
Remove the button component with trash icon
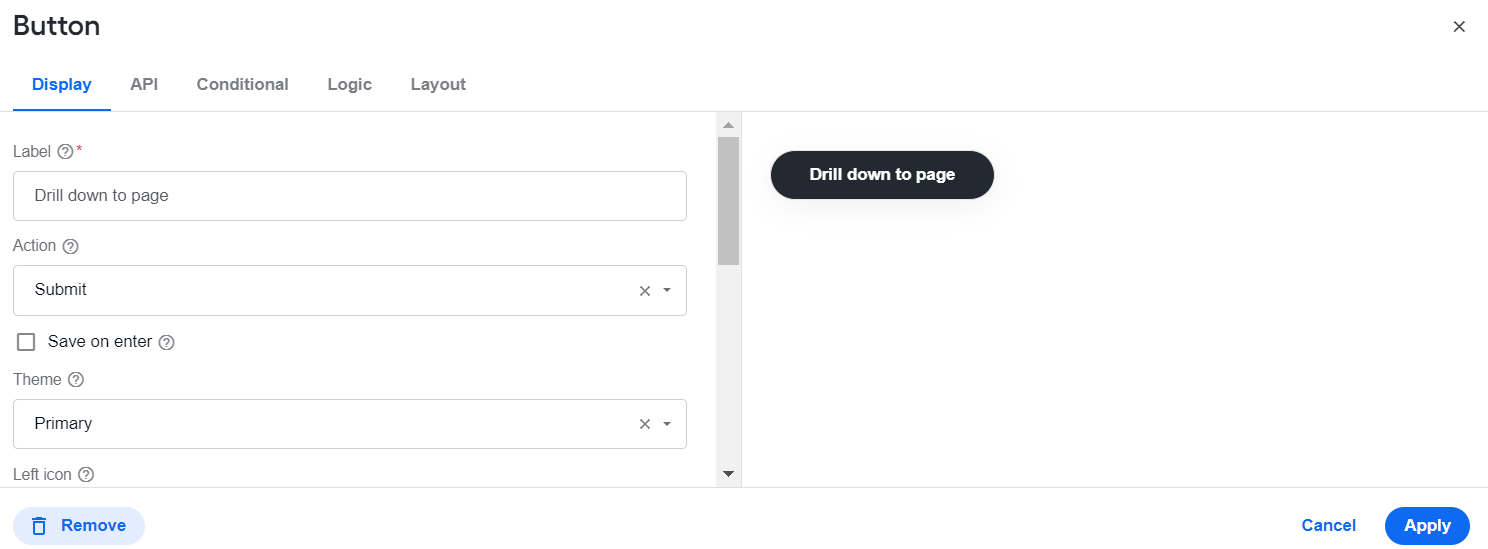pyautogui.click(x=79, y=526)
